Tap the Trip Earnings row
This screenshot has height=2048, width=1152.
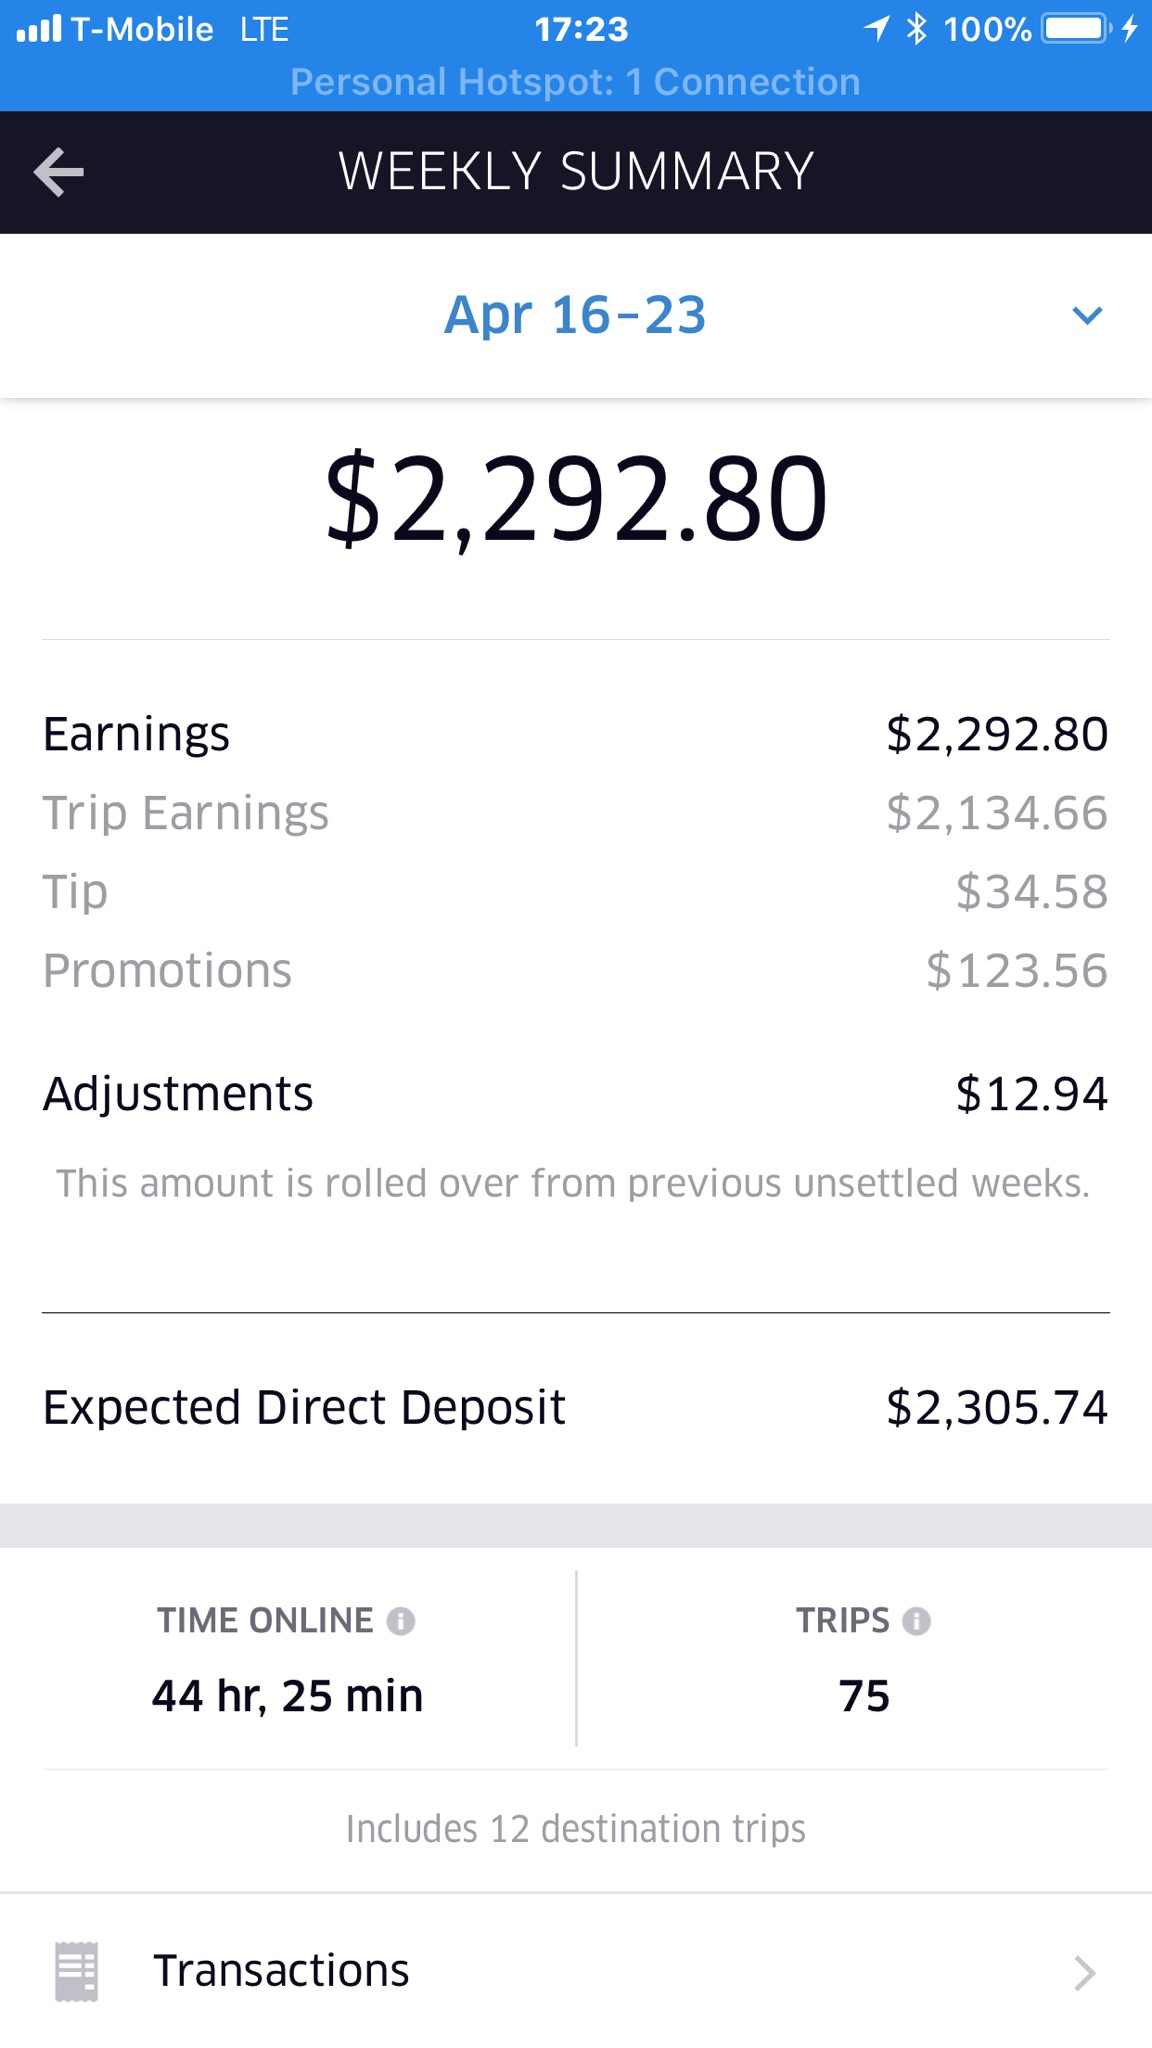(x=575, y=813)
